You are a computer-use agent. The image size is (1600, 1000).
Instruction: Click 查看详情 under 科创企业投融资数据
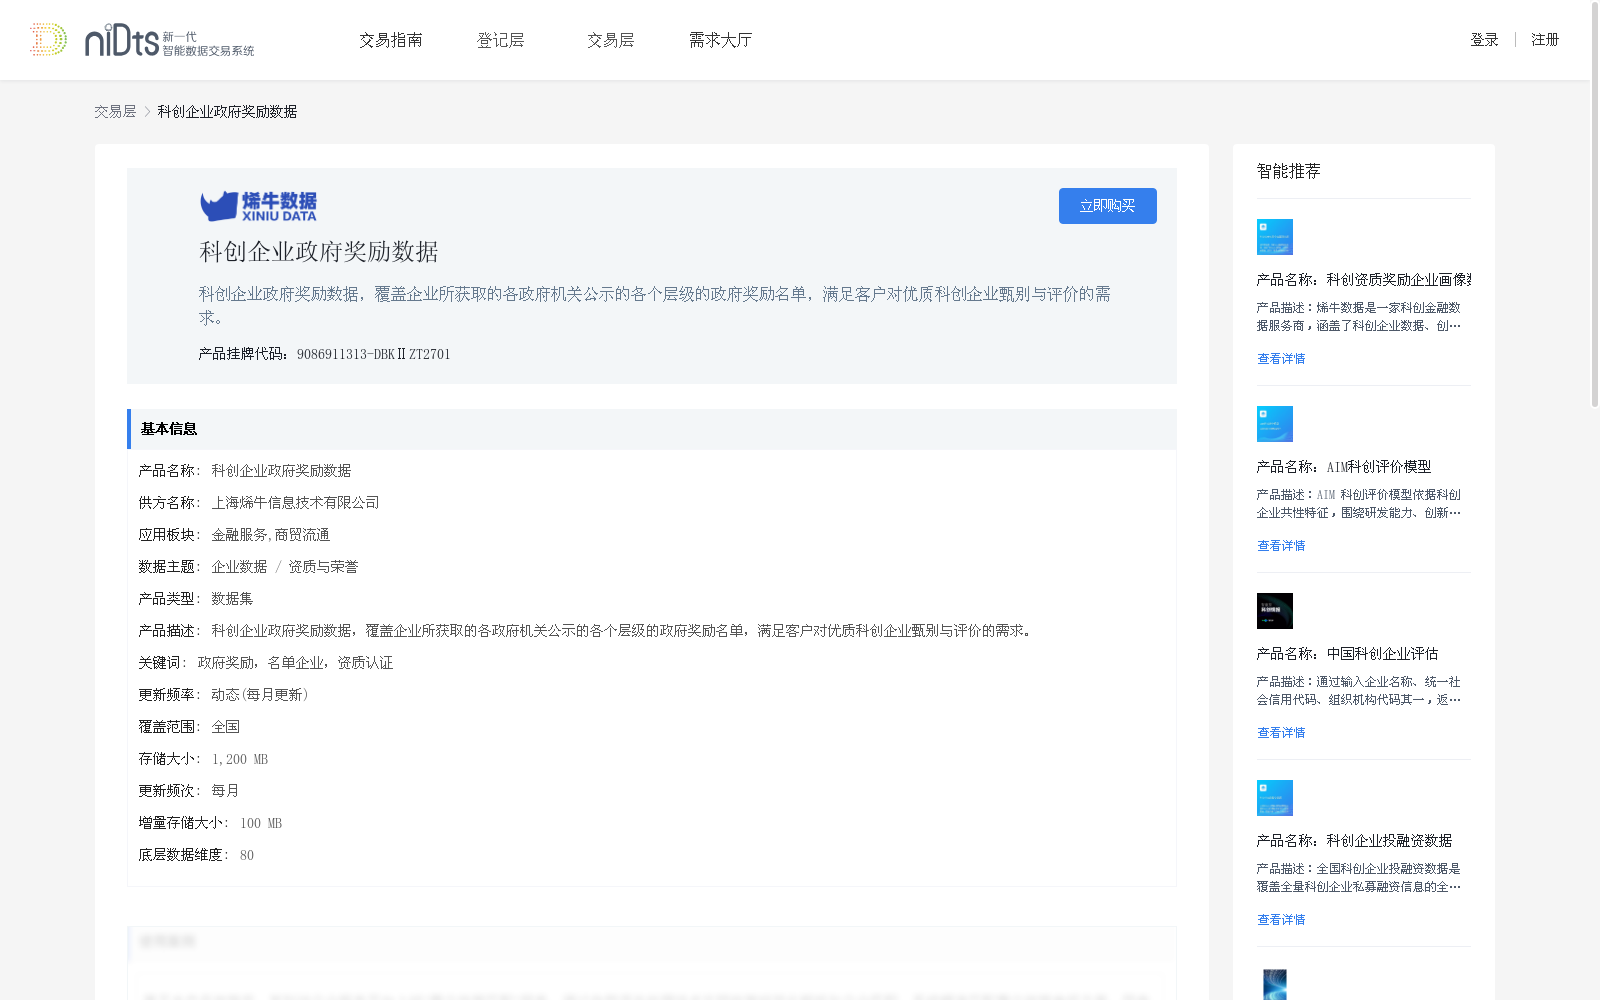click(1281, 920)
